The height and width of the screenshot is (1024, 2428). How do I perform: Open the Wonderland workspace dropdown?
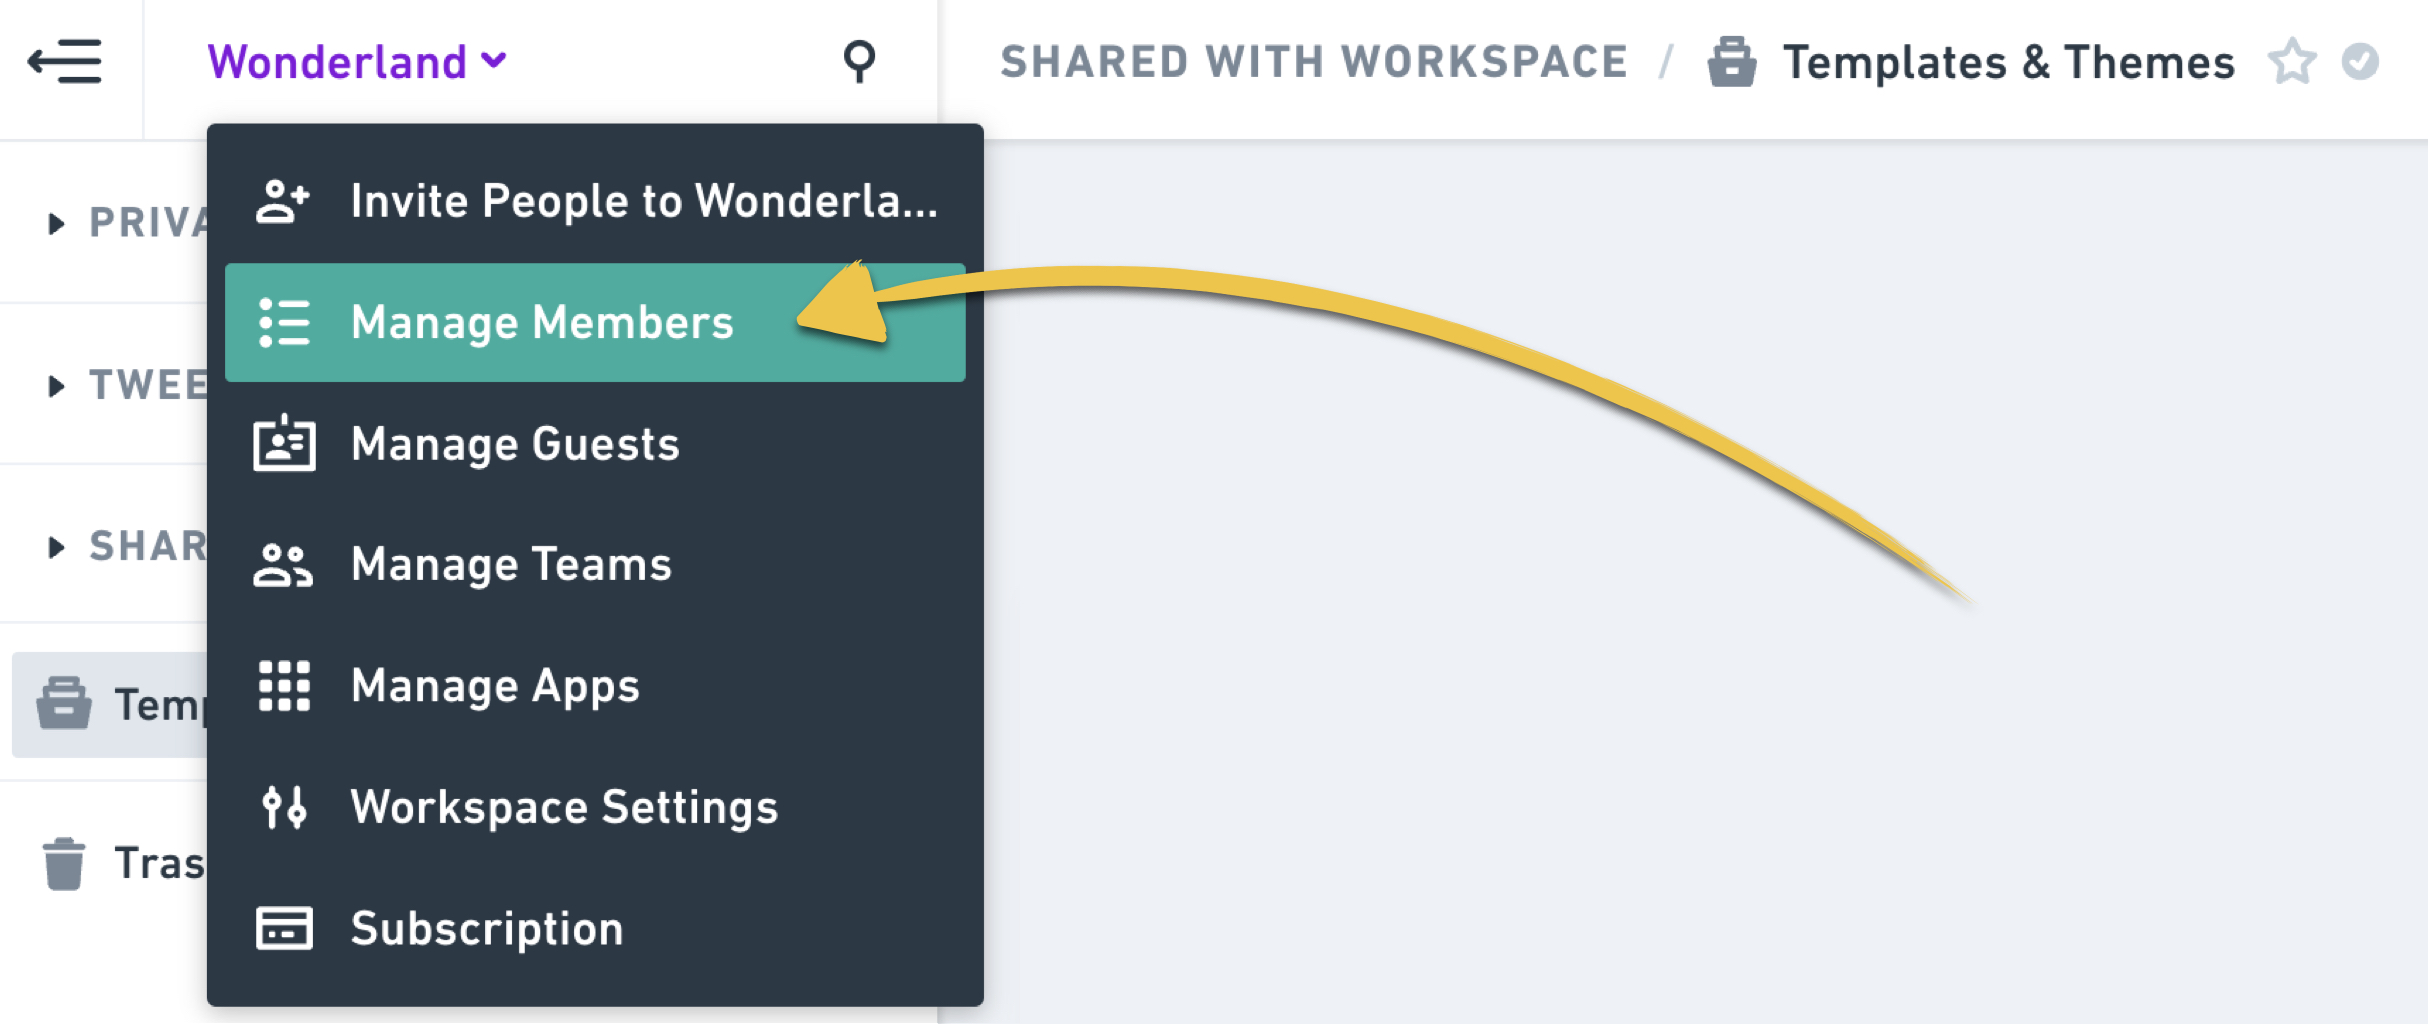coord(355,60)
